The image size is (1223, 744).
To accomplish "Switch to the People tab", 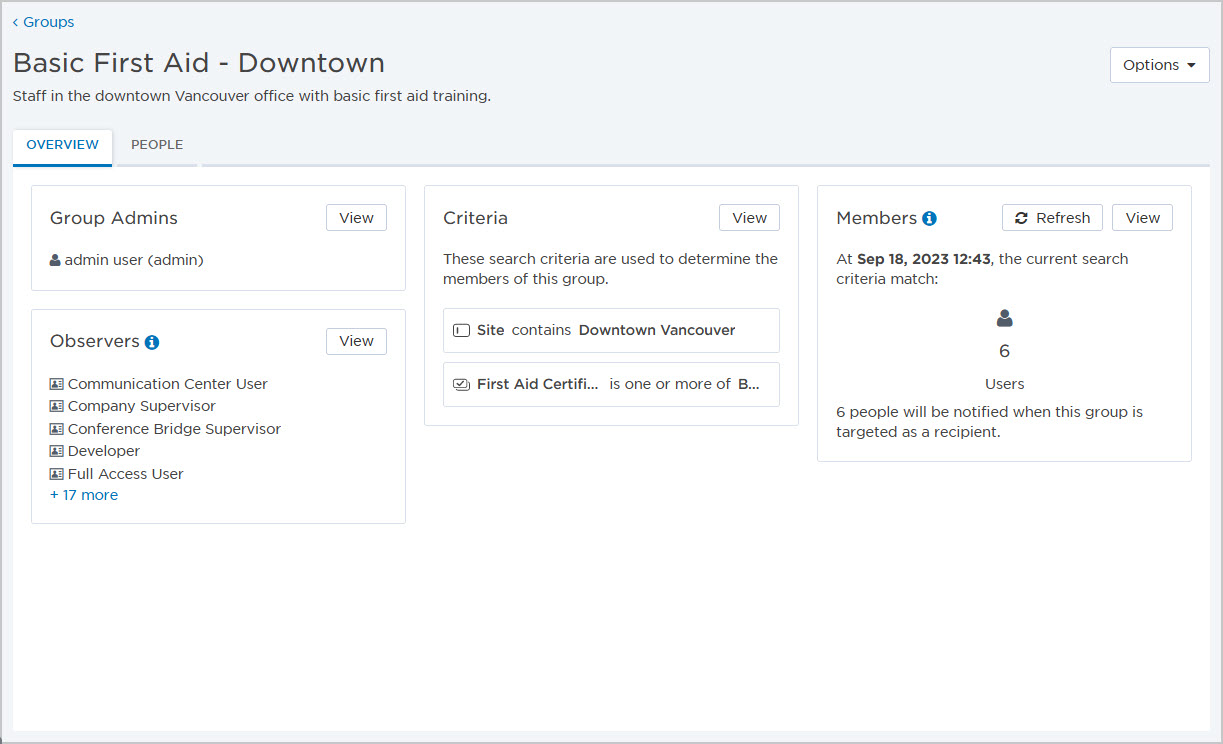I will tap(157, 145).
